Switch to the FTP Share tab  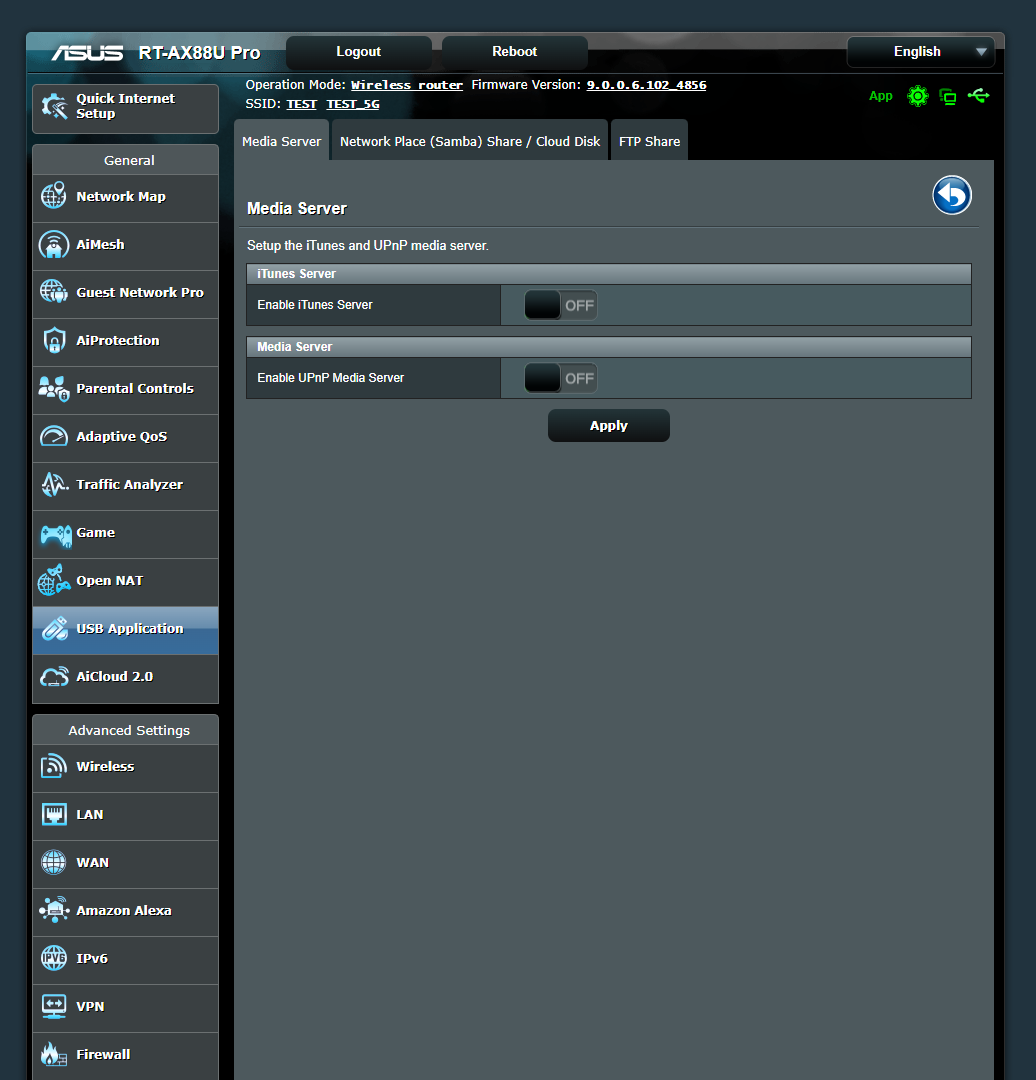(x=649, y=141)
